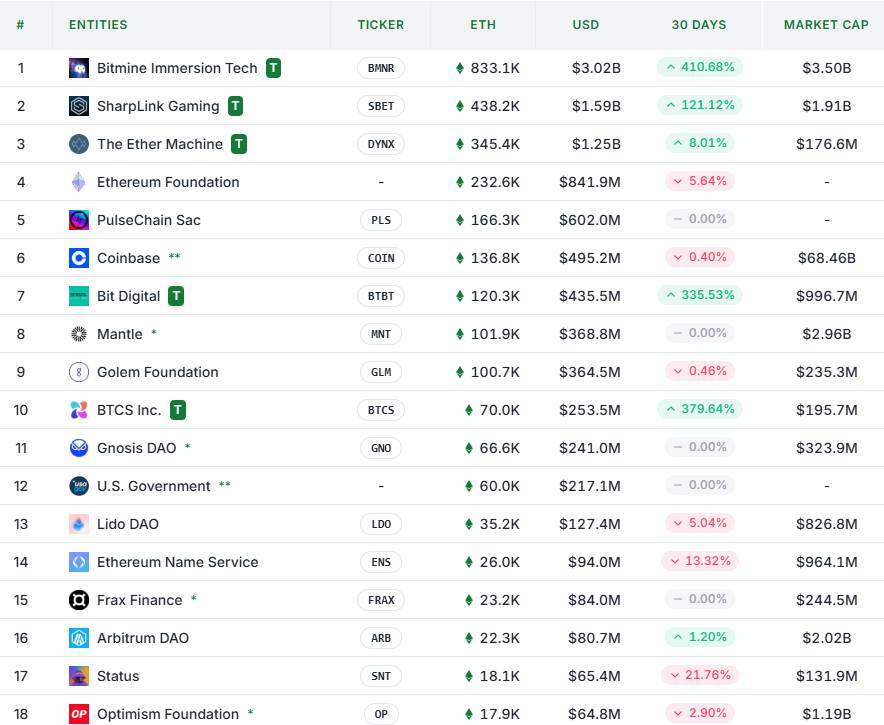The height and width of the screenshot is (725, 884).
Task: Click the Ethereum Name Service logo icon
Action: coord(79,562)
